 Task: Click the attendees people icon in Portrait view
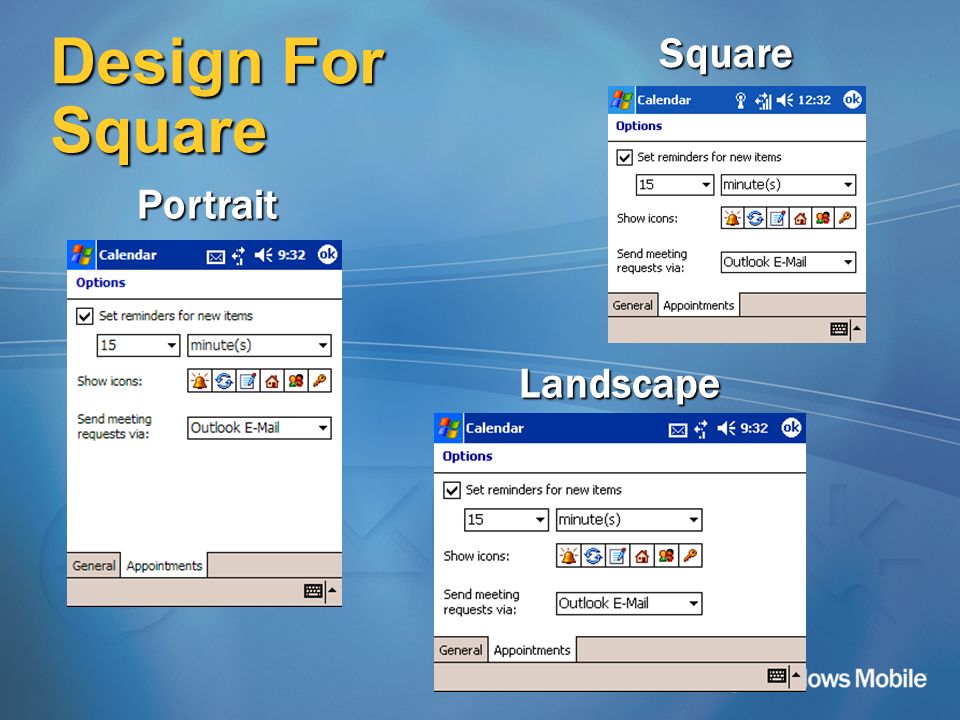296,381
